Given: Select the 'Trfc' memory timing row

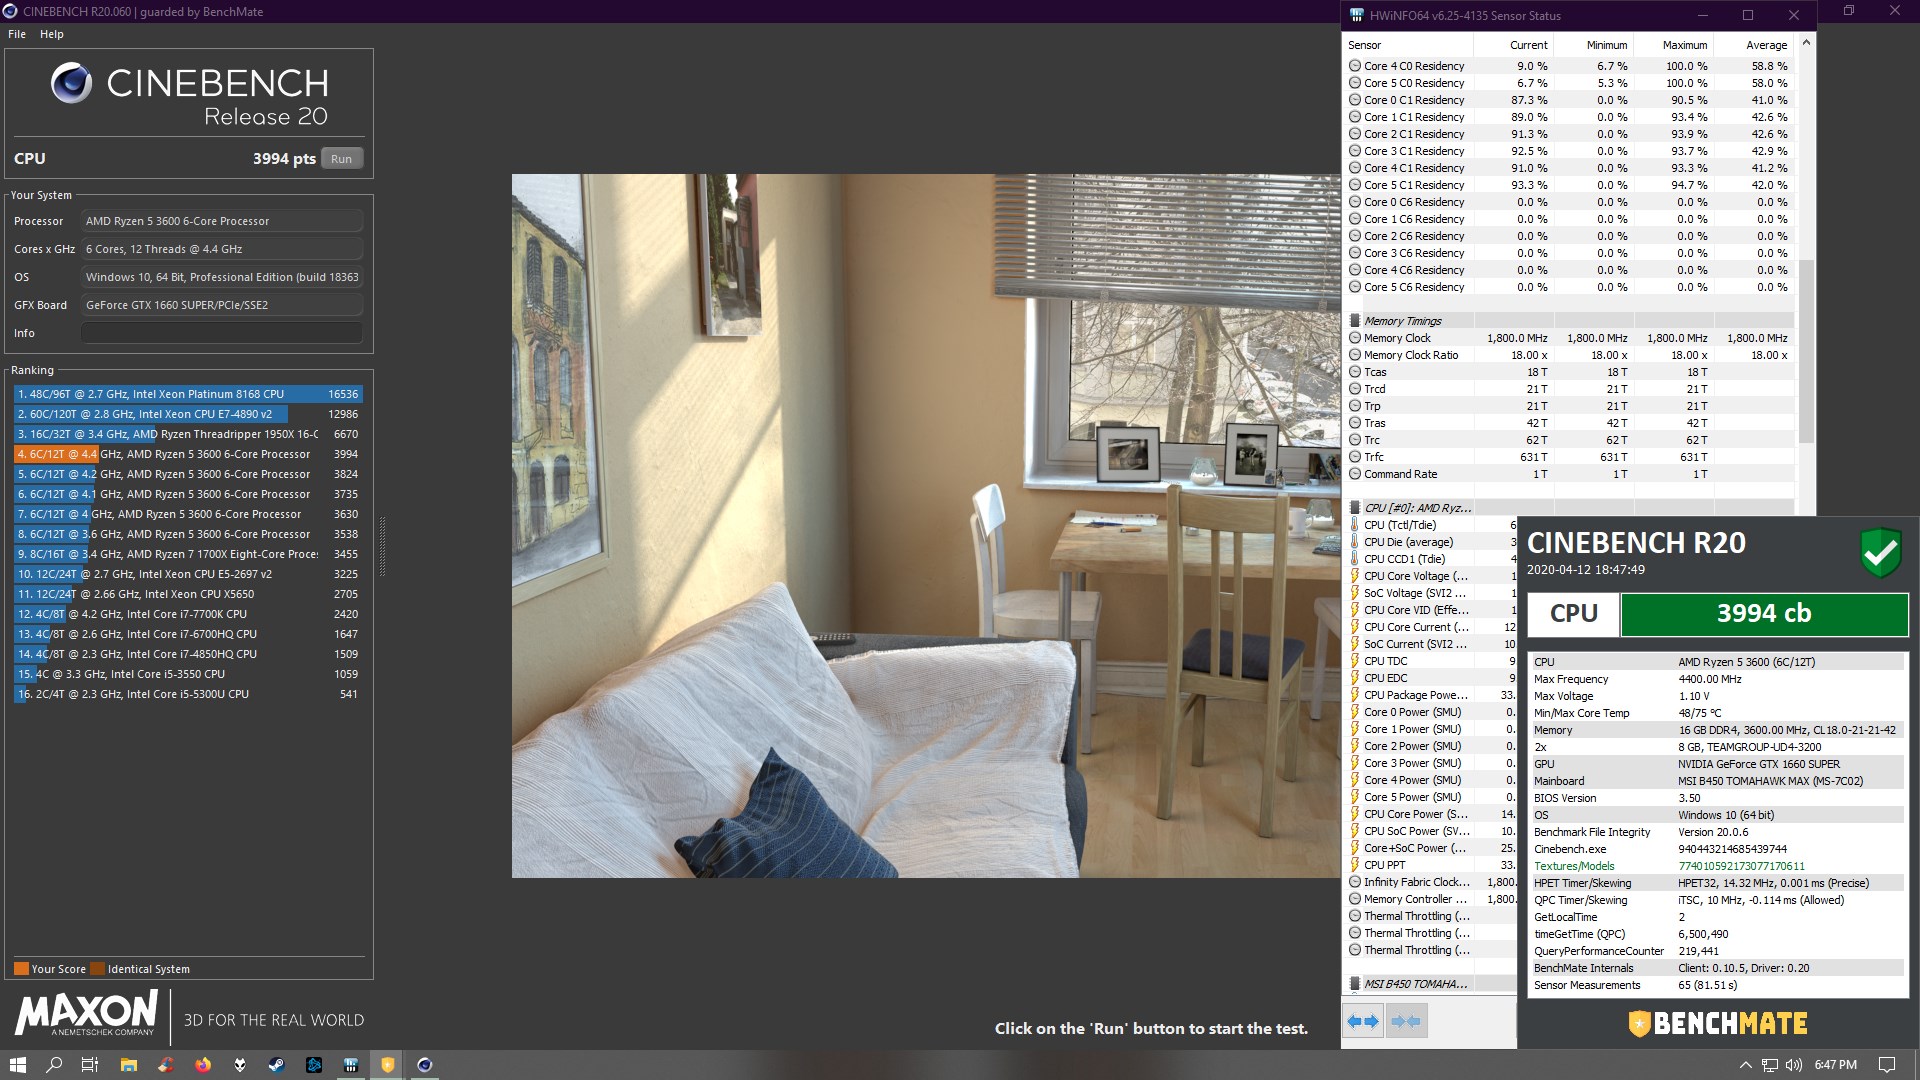Looking at the screenshot, I should (1569, 457).
